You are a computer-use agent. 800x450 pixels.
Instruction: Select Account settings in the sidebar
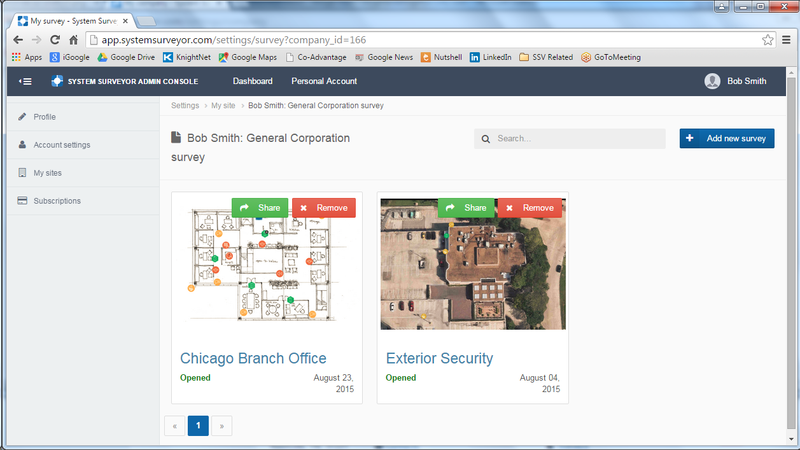83,145
